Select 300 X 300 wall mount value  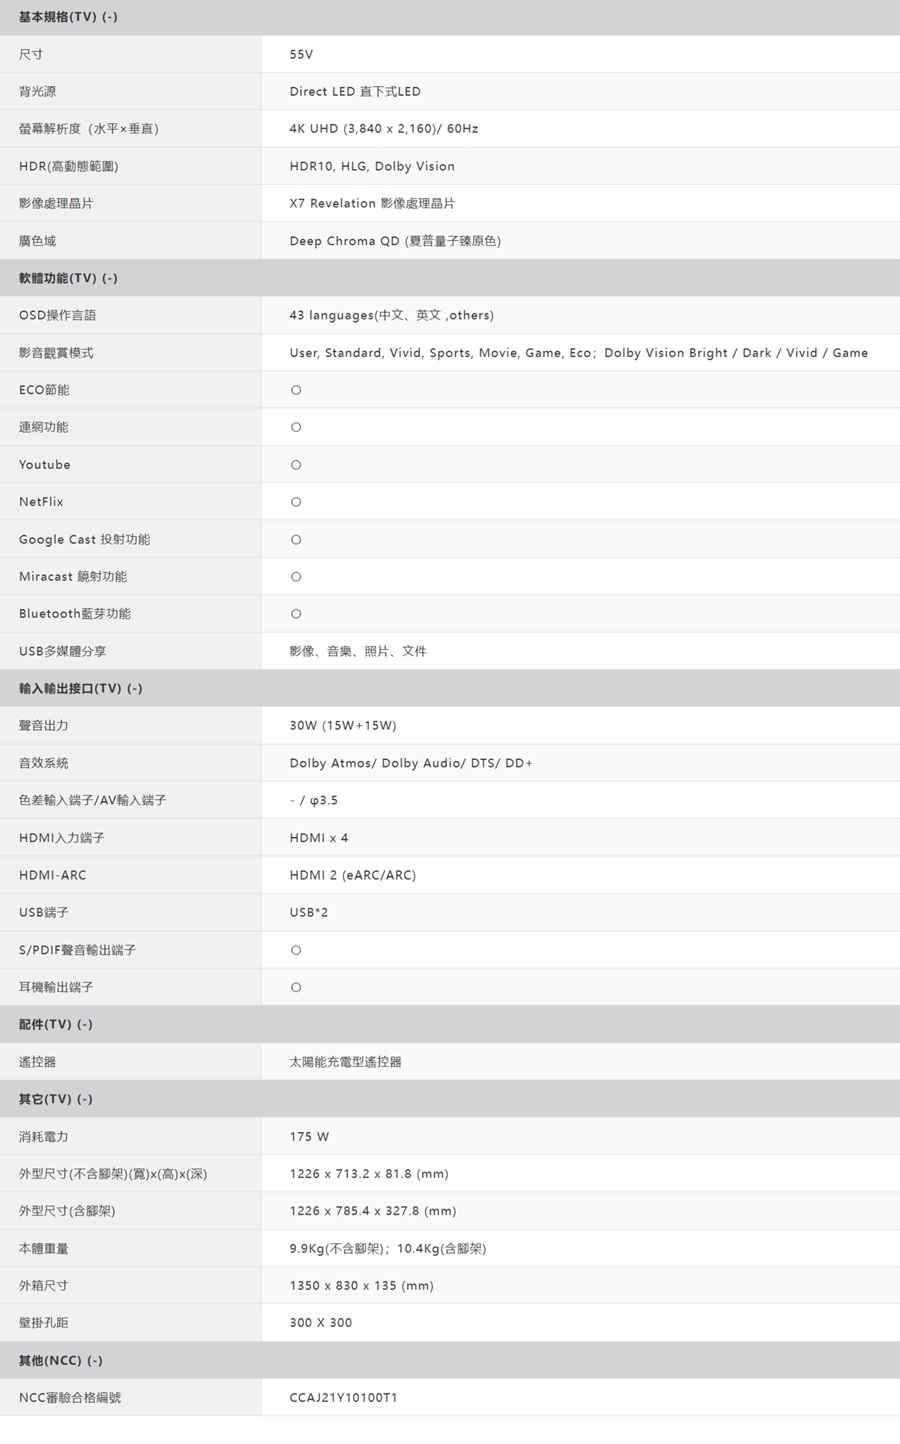coord(321,1323)
